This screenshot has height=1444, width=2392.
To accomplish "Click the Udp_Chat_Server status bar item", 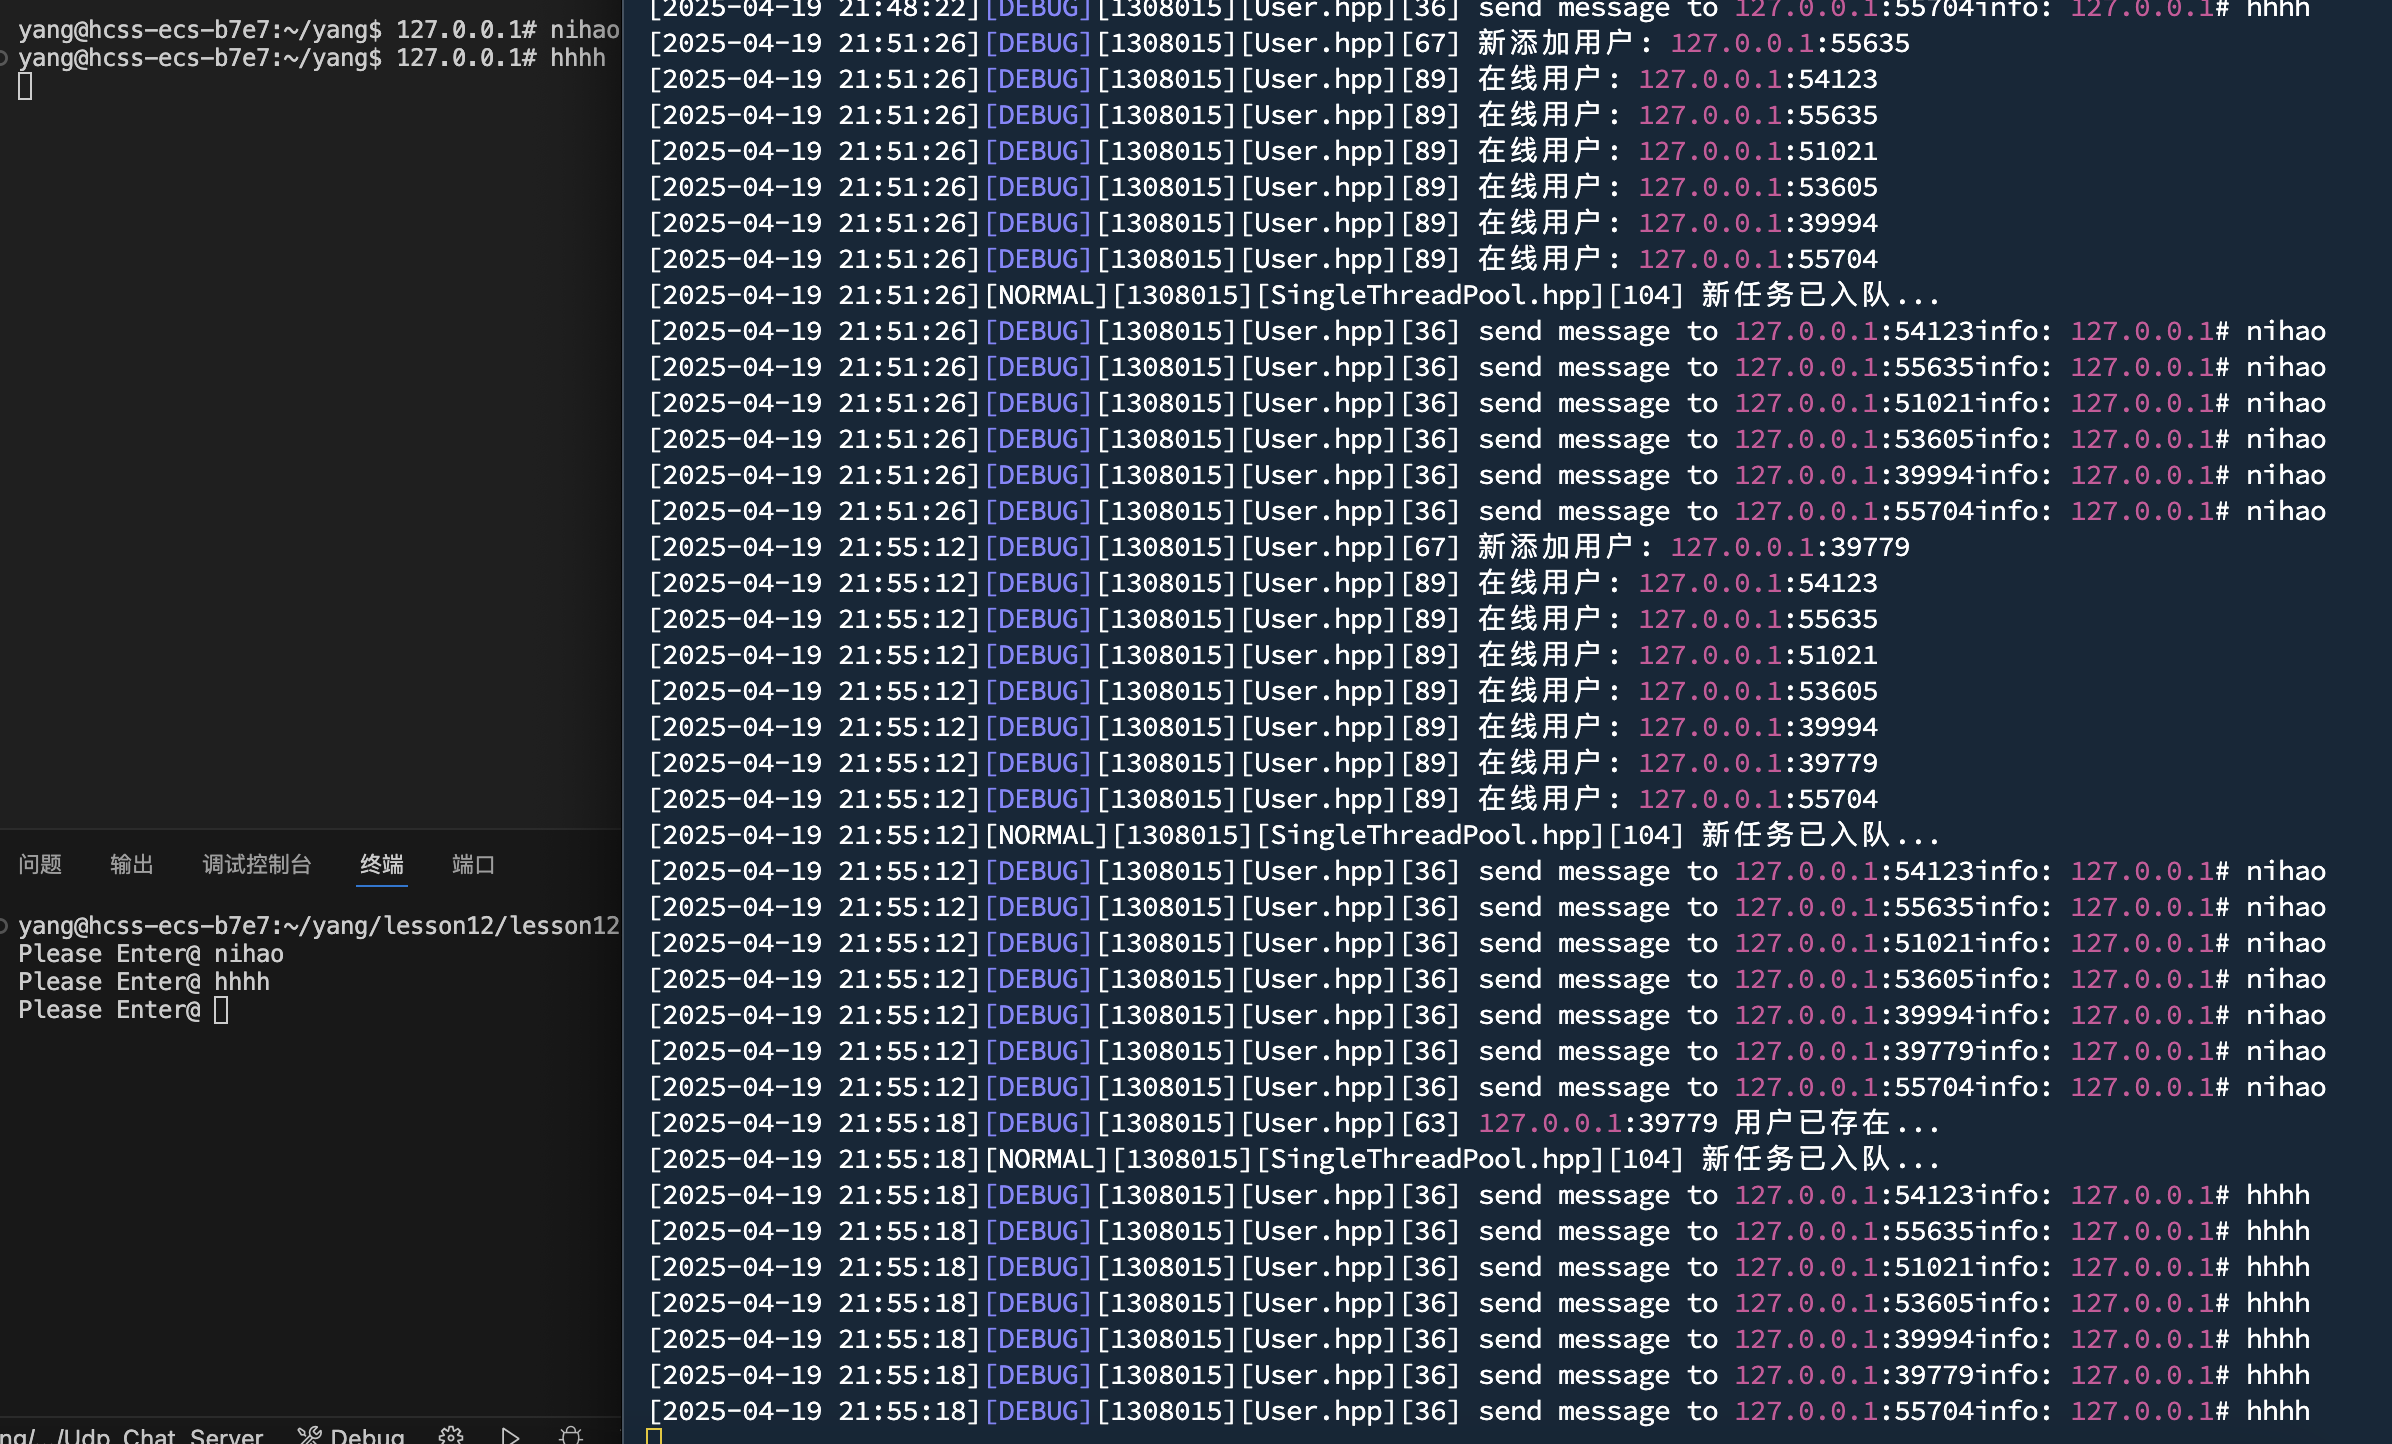I will pos(160,1436).
